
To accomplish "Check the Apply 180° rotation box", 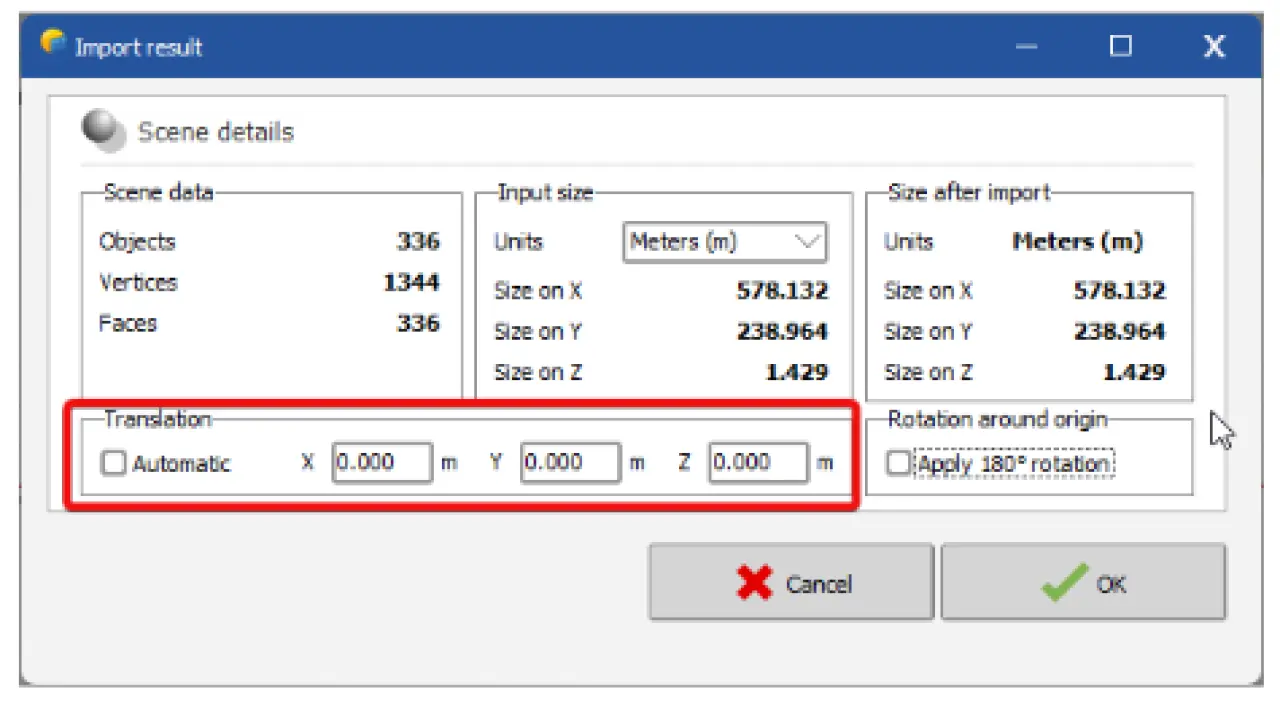I will click(900, 464).
